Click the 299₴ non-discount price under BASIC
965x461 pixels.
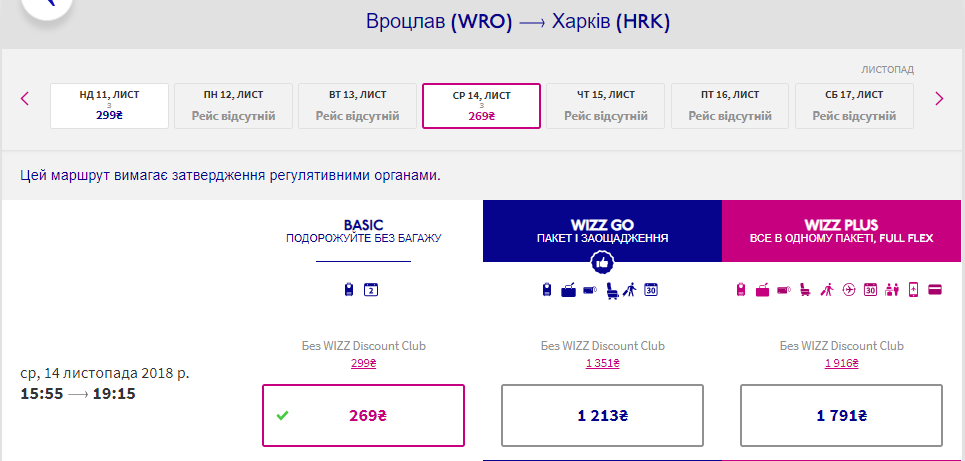(x=363, y=363)
